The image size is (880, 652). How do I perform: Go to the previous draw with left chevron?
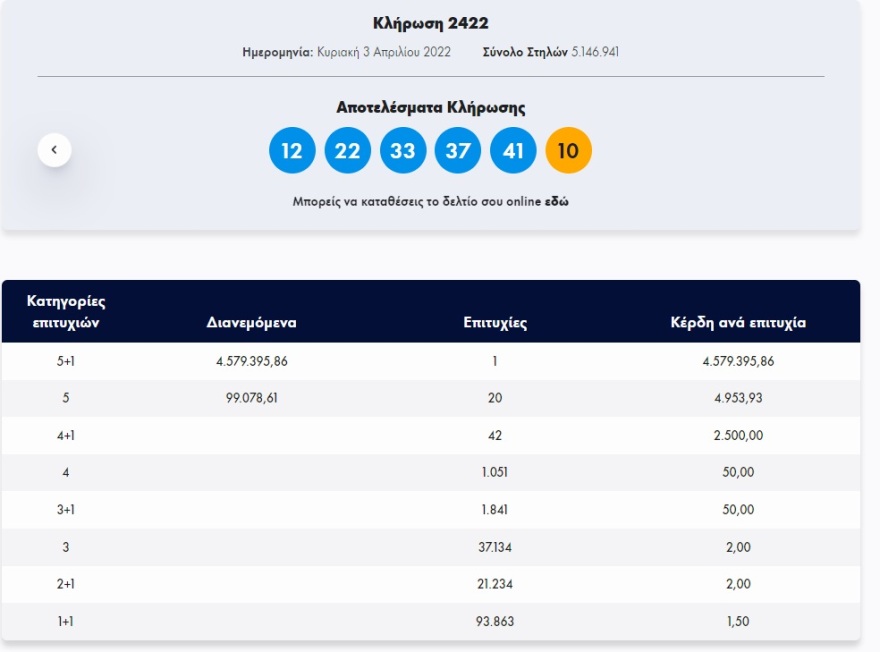pyautogui.click(x=54, y=150)
